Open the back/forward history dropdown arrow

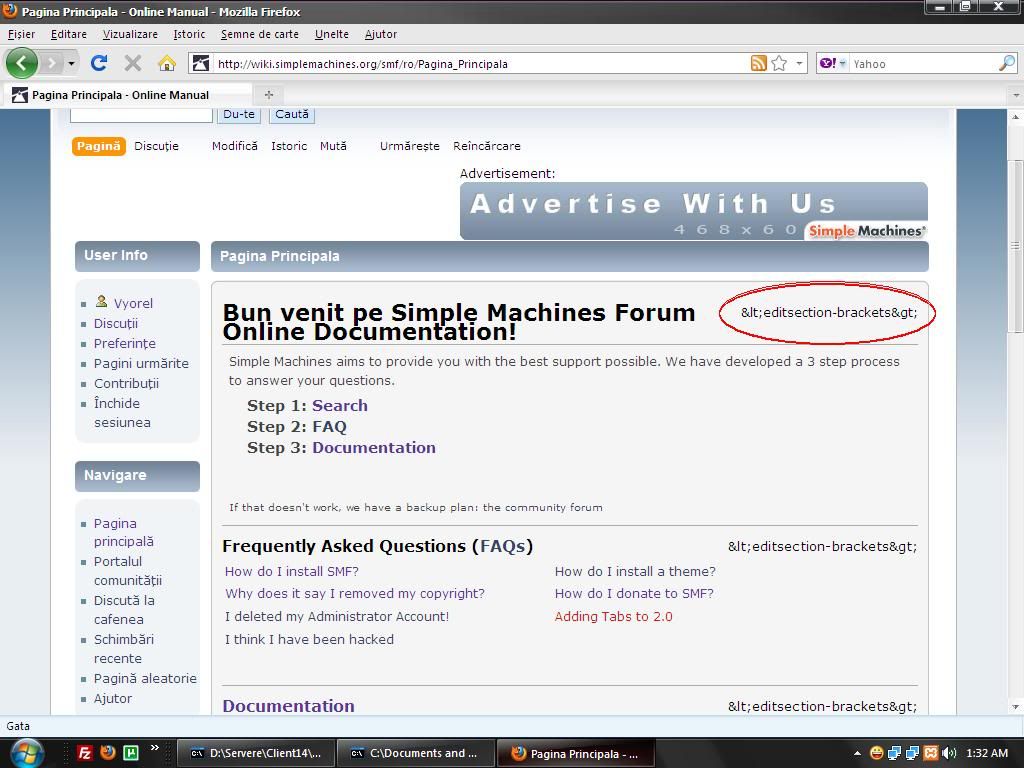tap(71, 63)
